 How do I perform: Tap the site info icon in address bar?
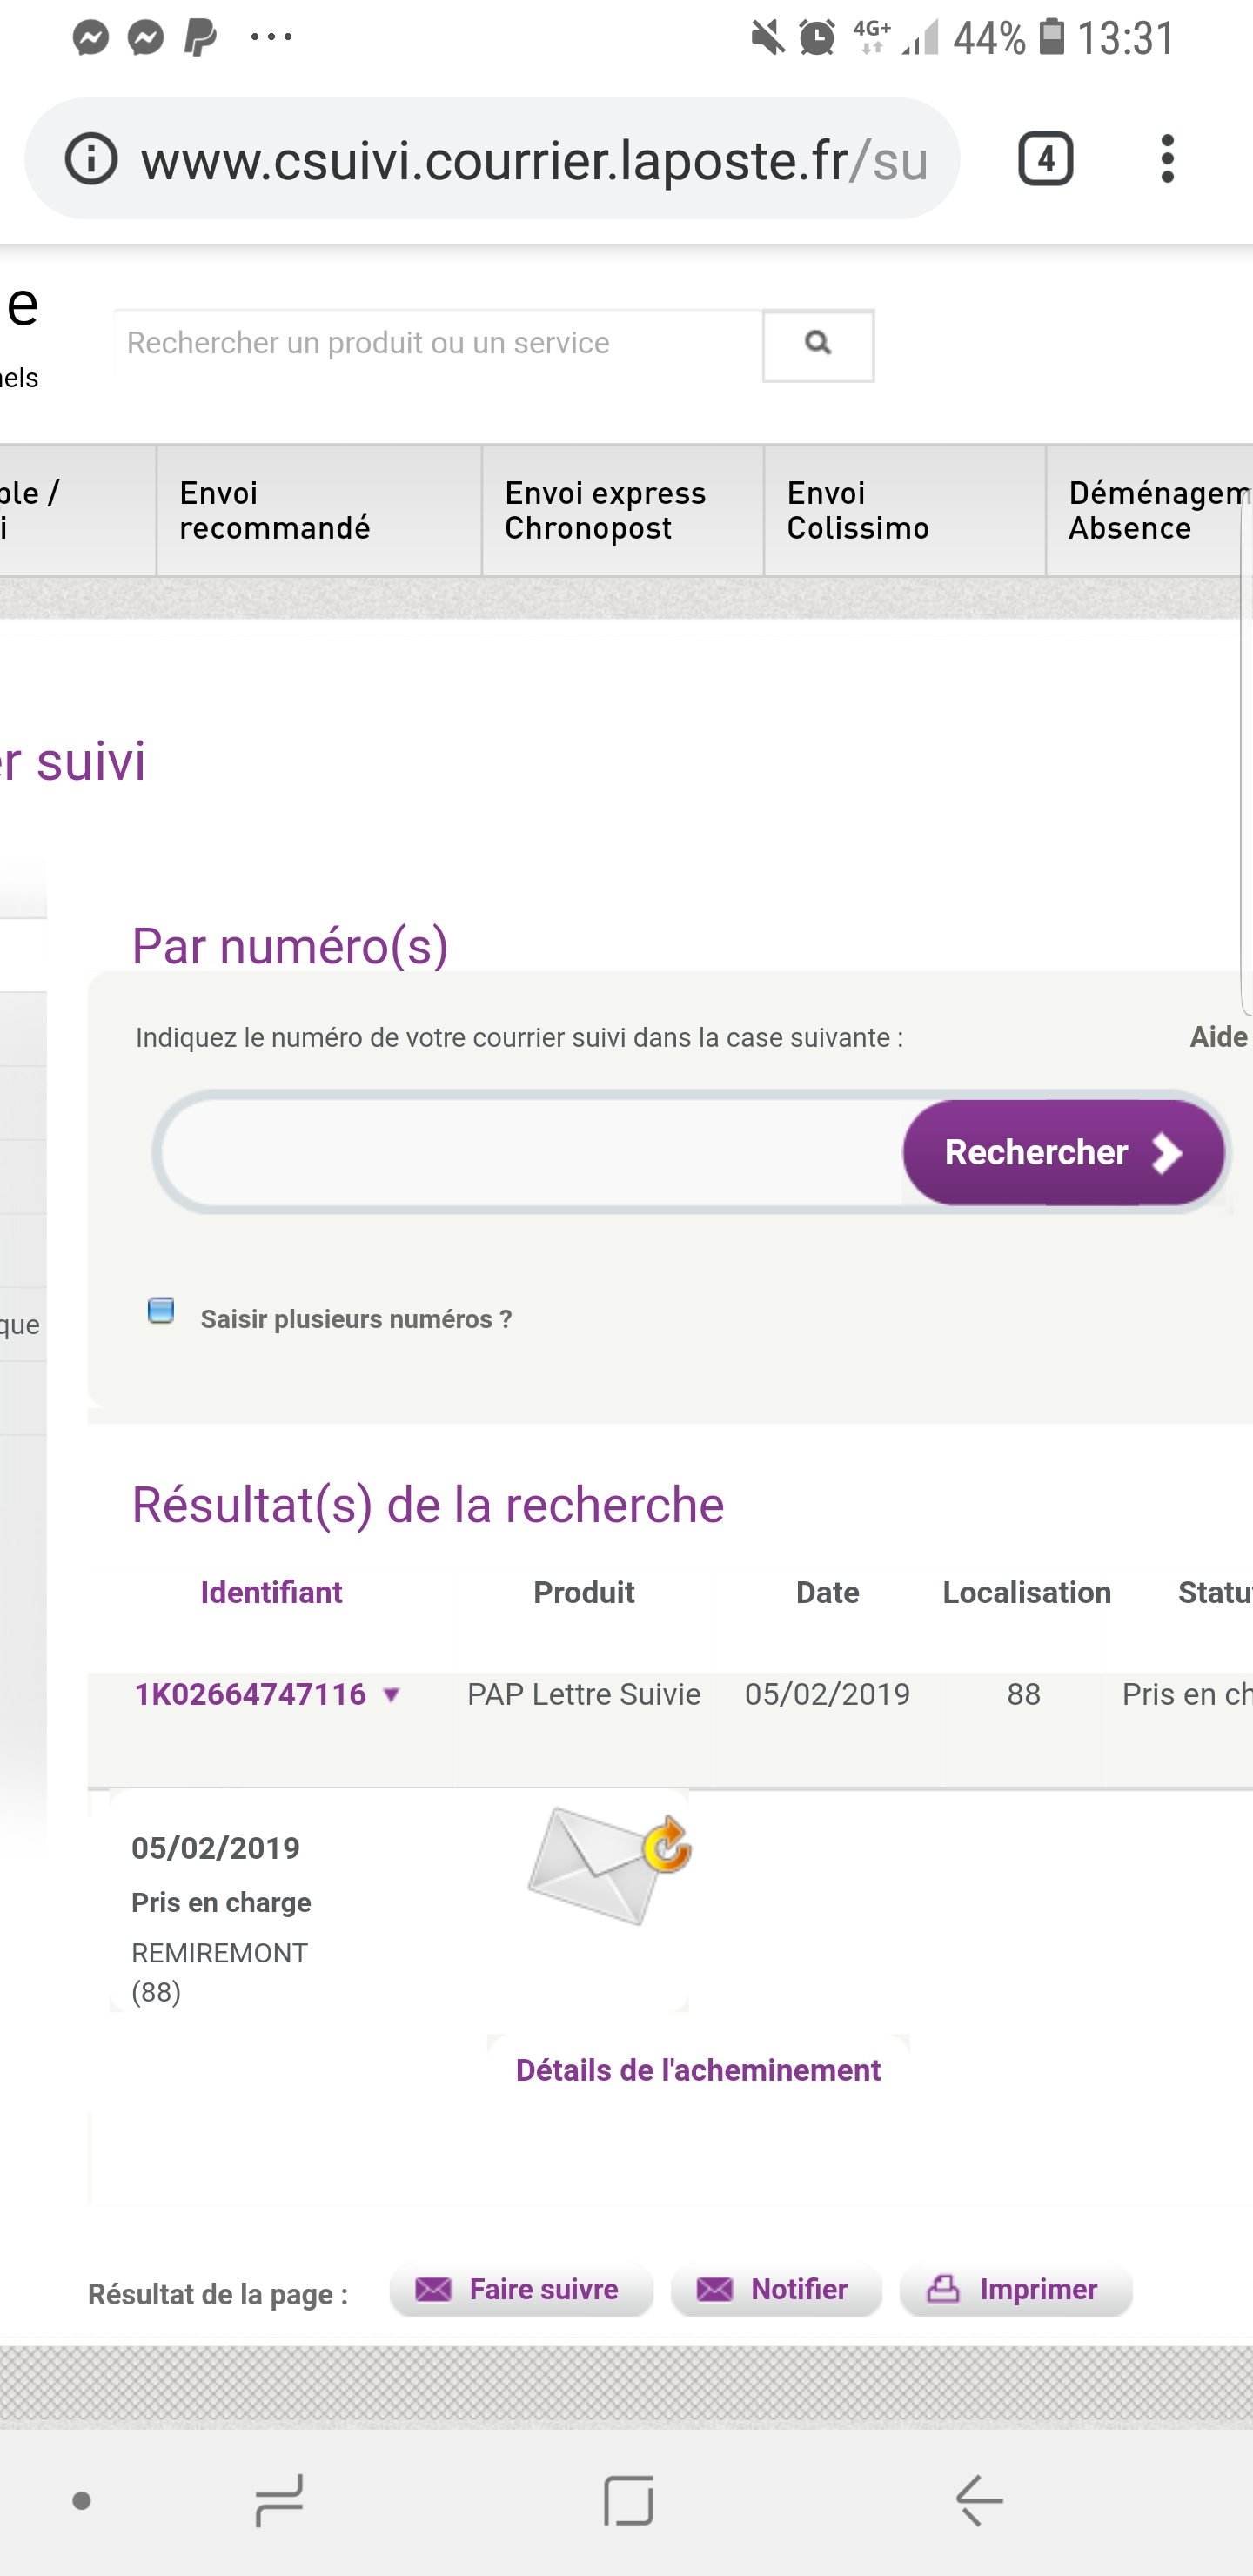[x=91, y=159]
